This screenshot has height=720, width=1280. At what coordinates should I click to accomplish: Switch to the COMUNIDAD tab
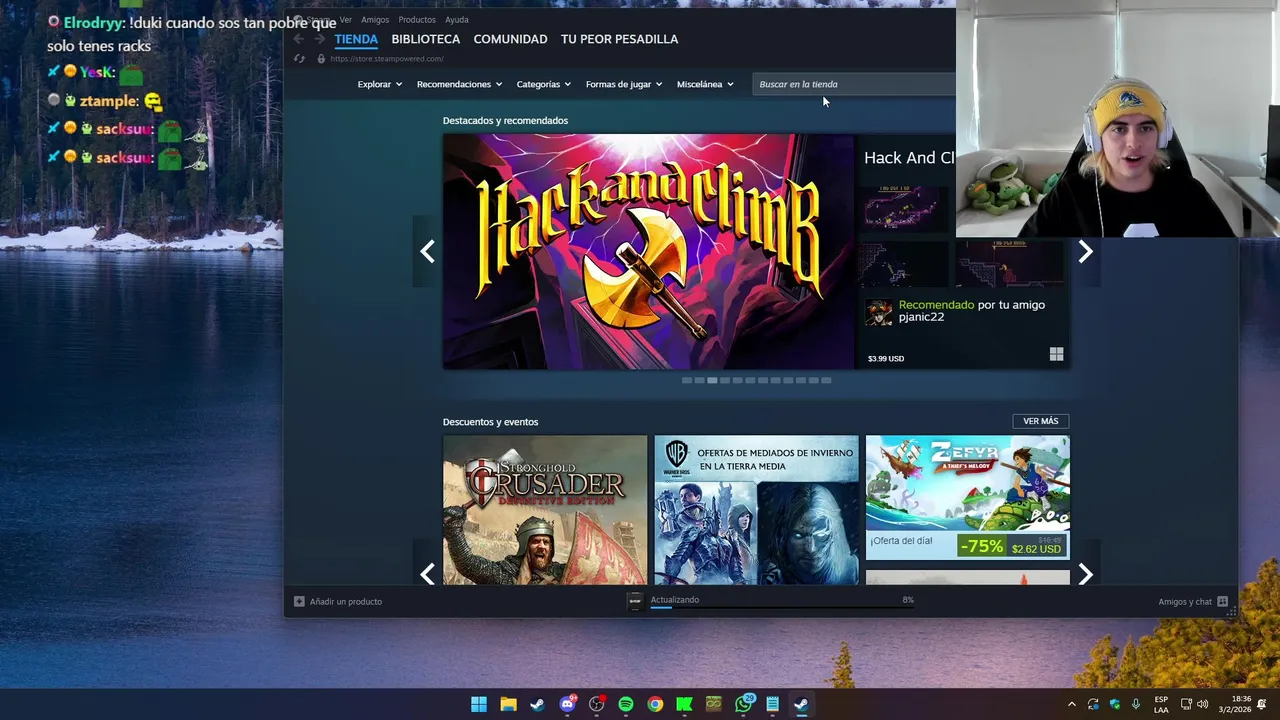(x=510, y=39)
